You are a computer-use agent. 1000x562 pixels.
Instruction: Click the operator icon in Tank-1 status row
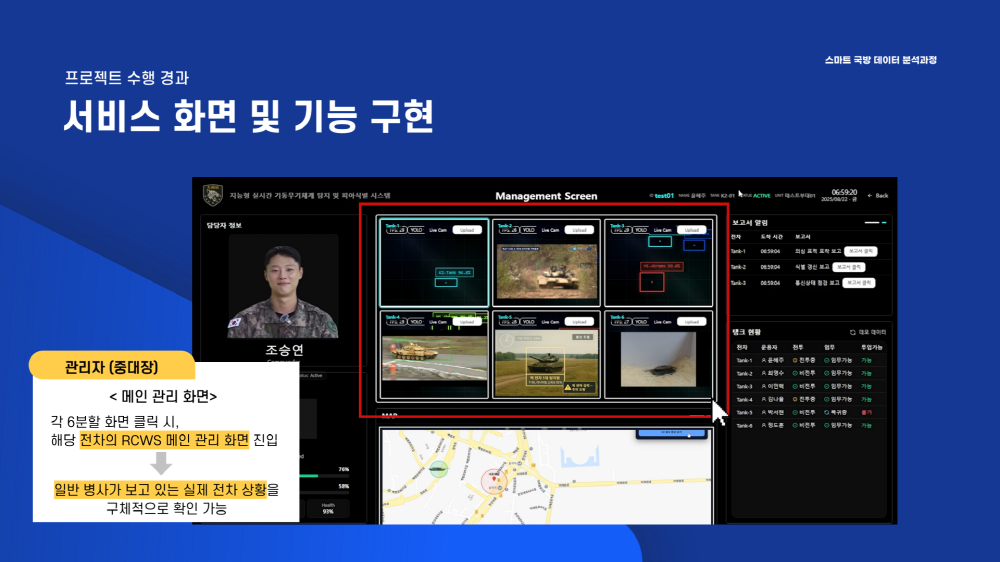pos(763,360)
